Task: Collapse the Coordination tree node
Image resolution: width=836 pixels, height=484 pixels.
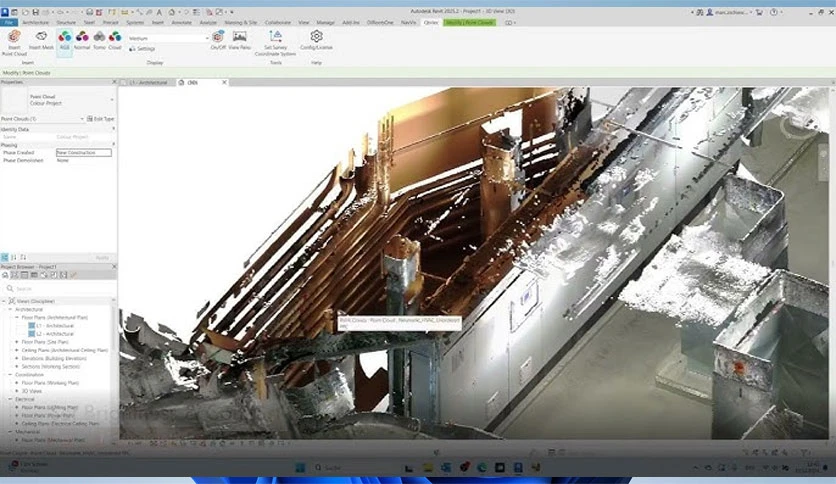Action: coord(10,375)
